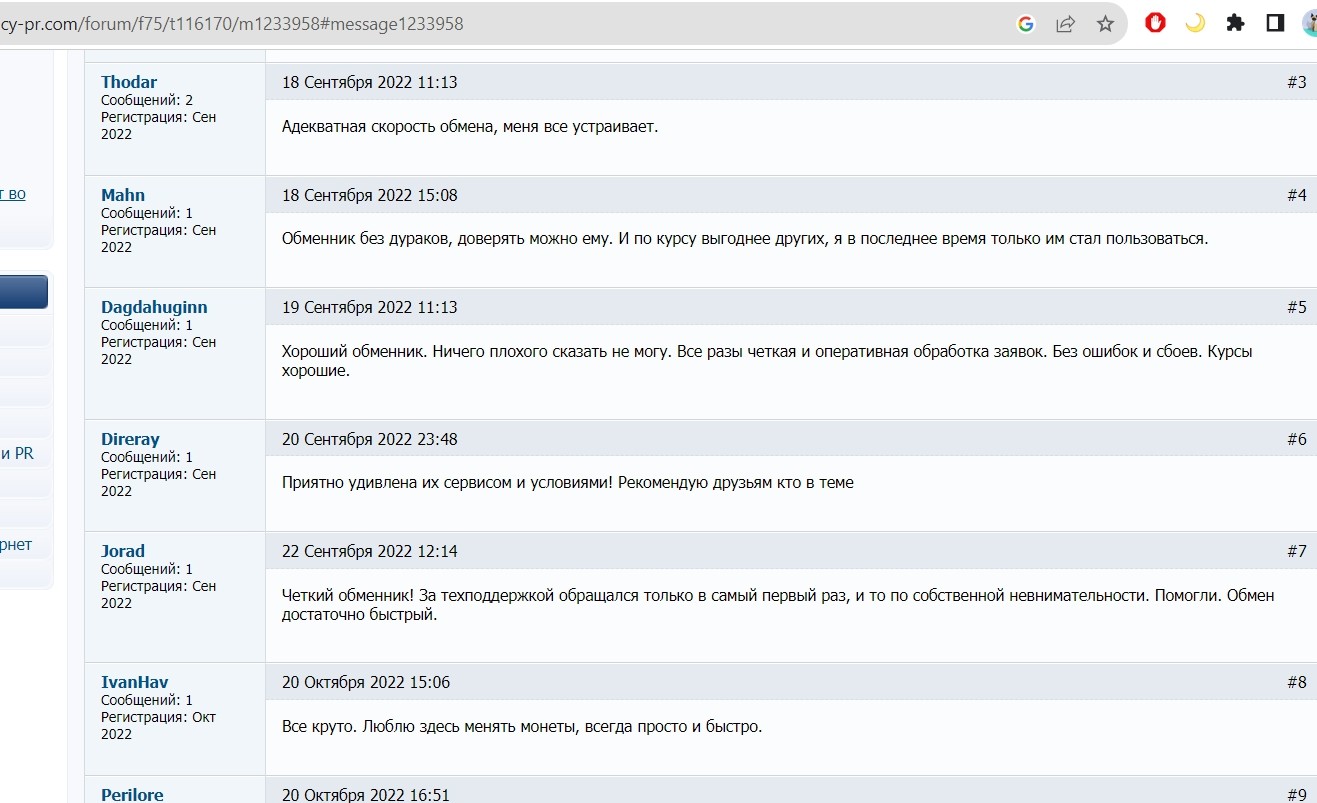Open permalink #6 of Direray's post
Screen dimensions: 1317x803
click(1297, 439)
